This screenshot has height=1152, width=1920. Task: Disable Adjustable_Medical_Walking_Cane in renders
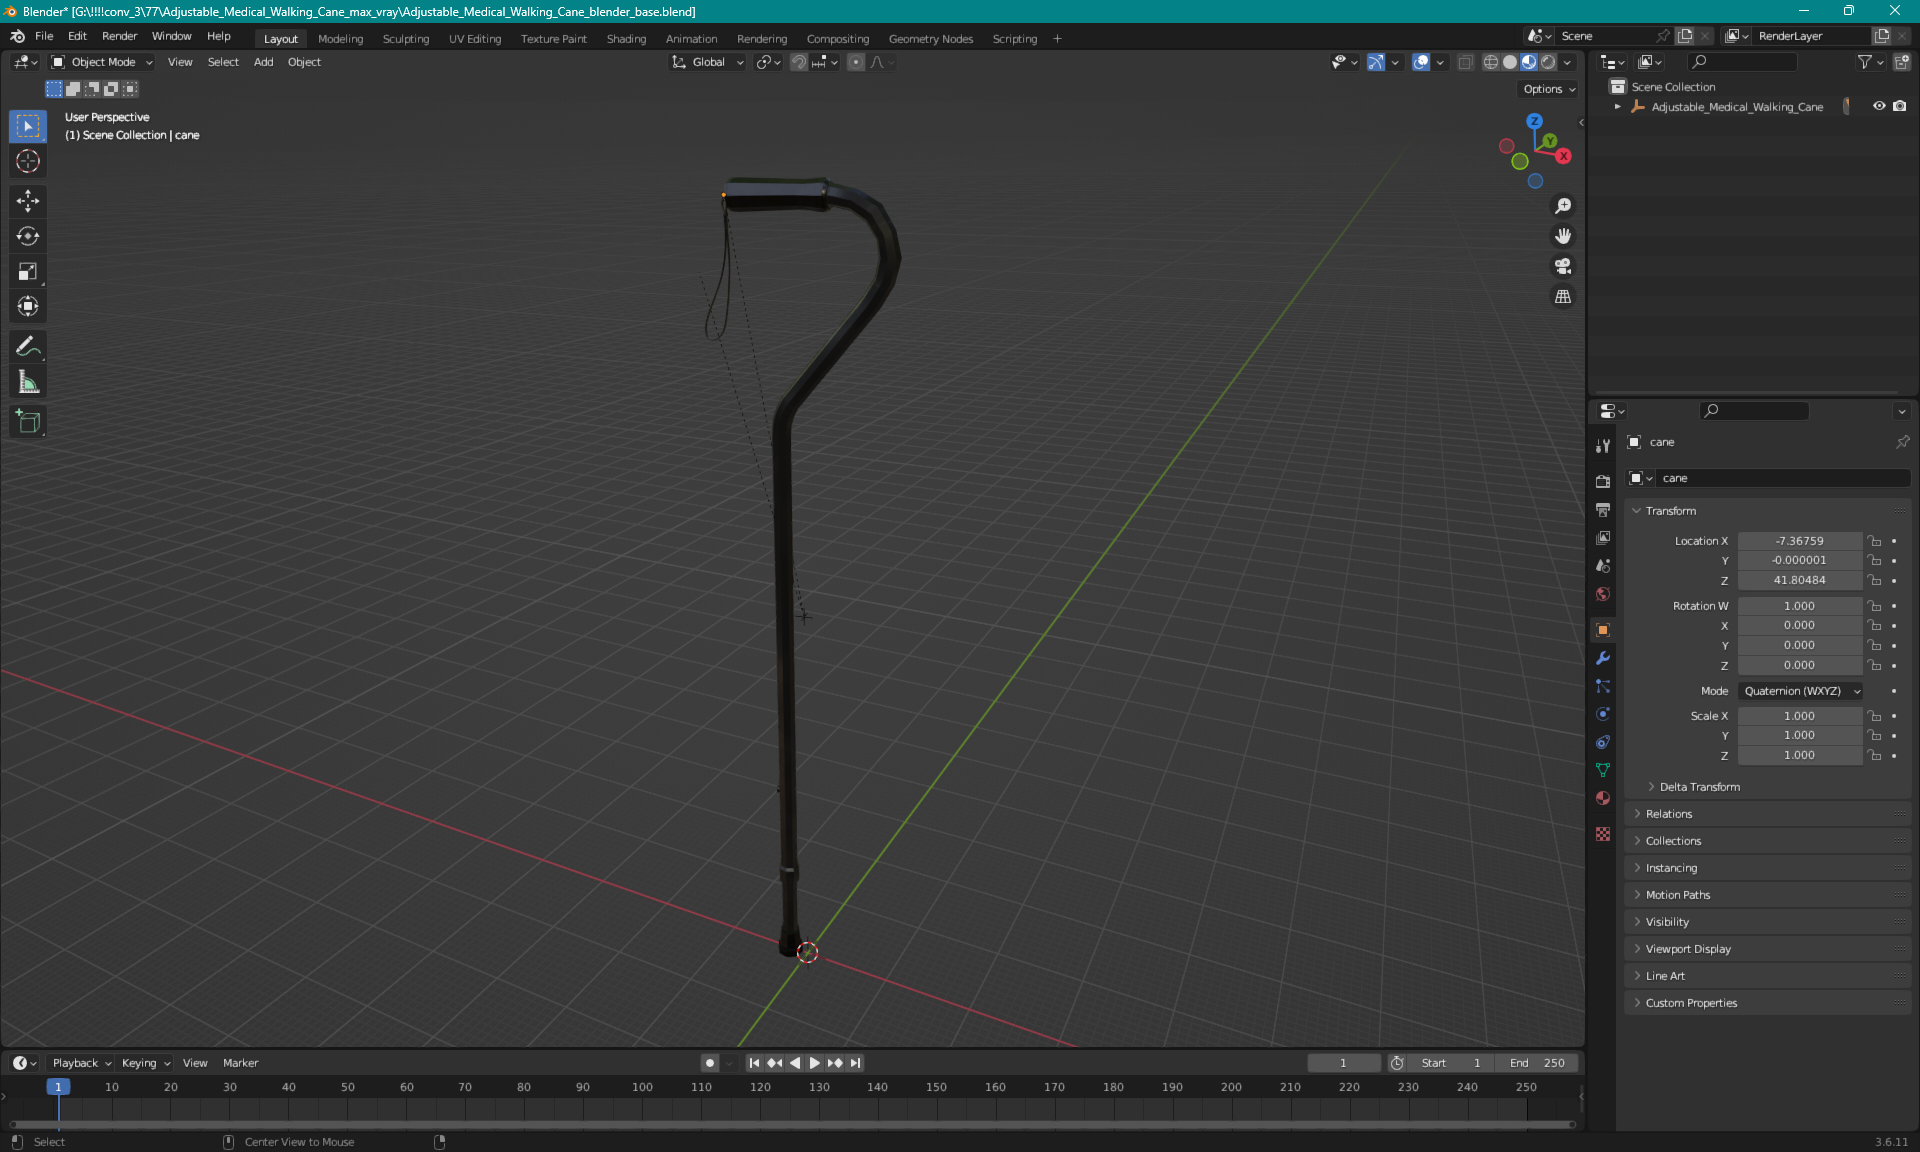pos(1899,106)
